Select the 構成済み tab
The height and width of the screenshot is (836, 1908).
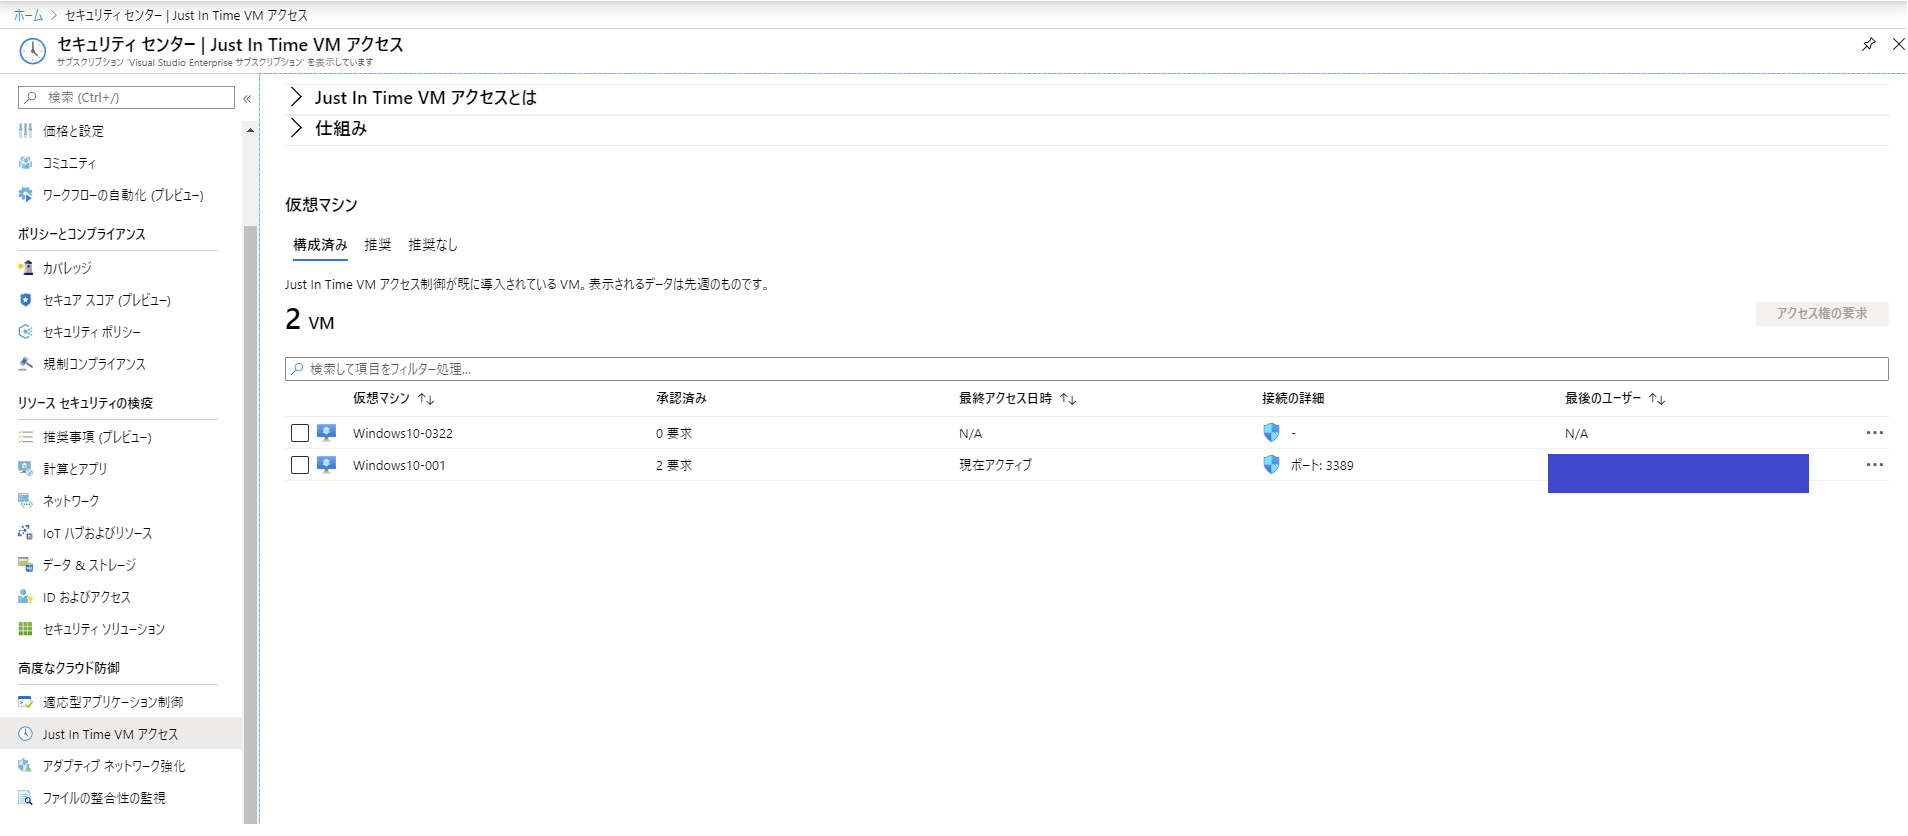click(x=320, y=245)
